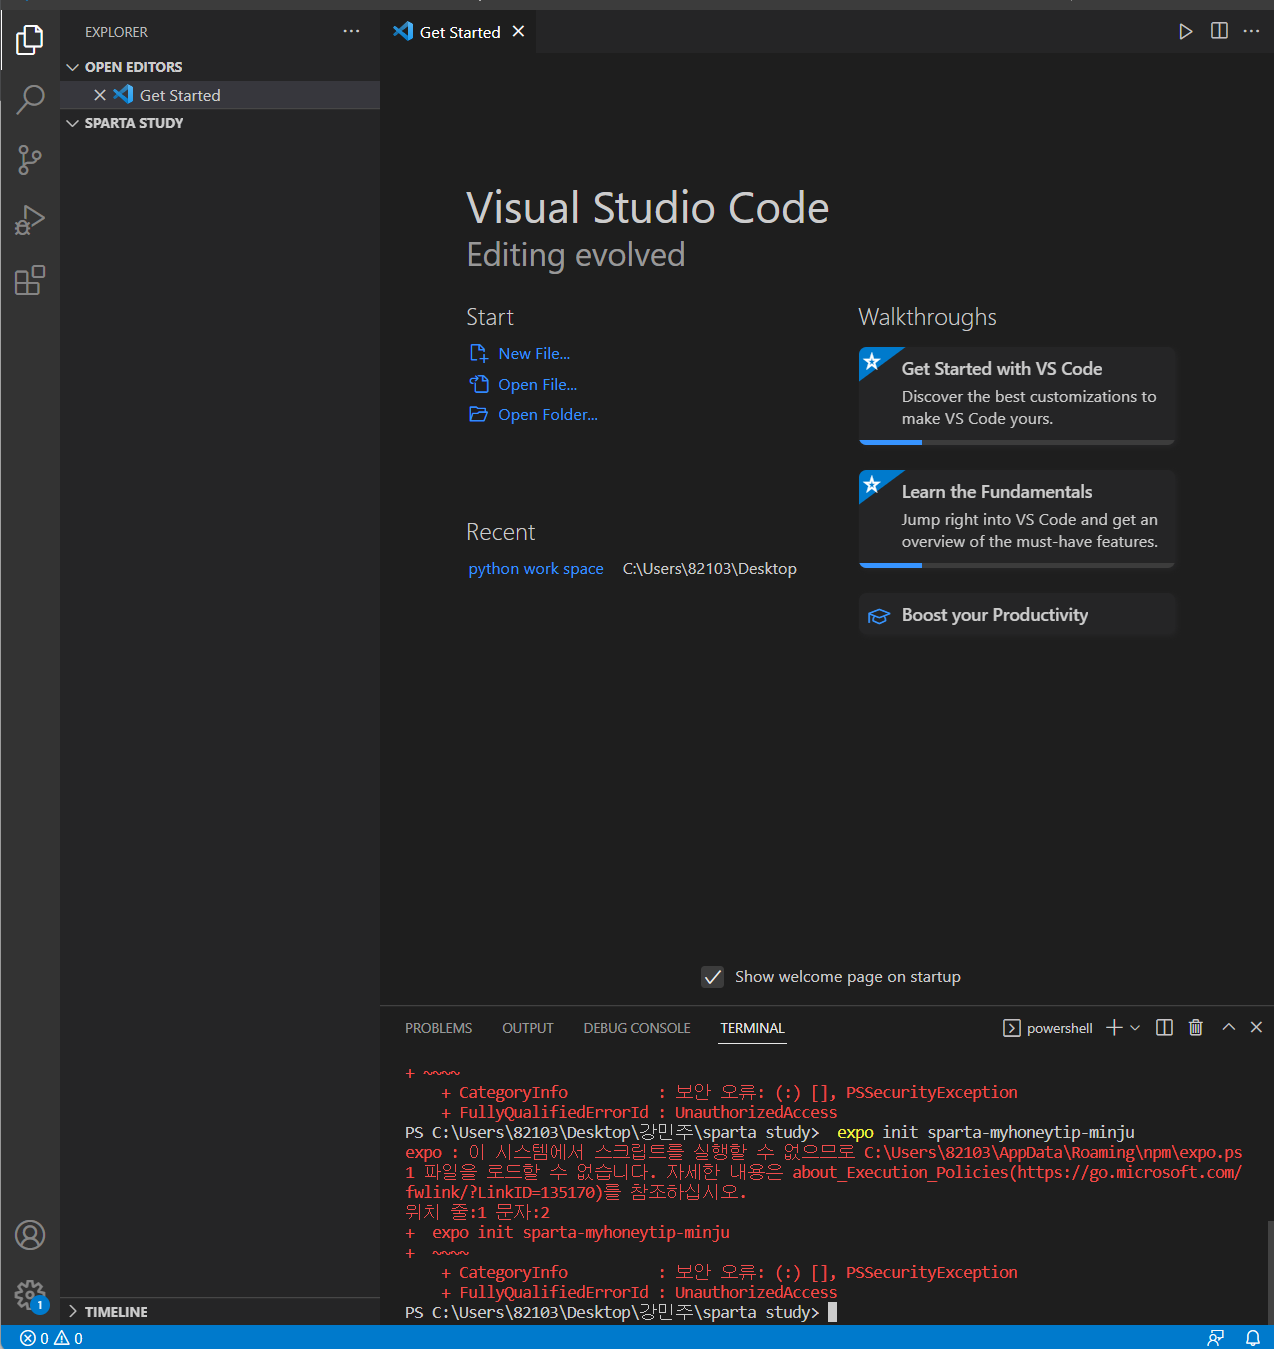Click the errors and warnings status indicator
The image size is (1274, 1349).
point(52,1338)
